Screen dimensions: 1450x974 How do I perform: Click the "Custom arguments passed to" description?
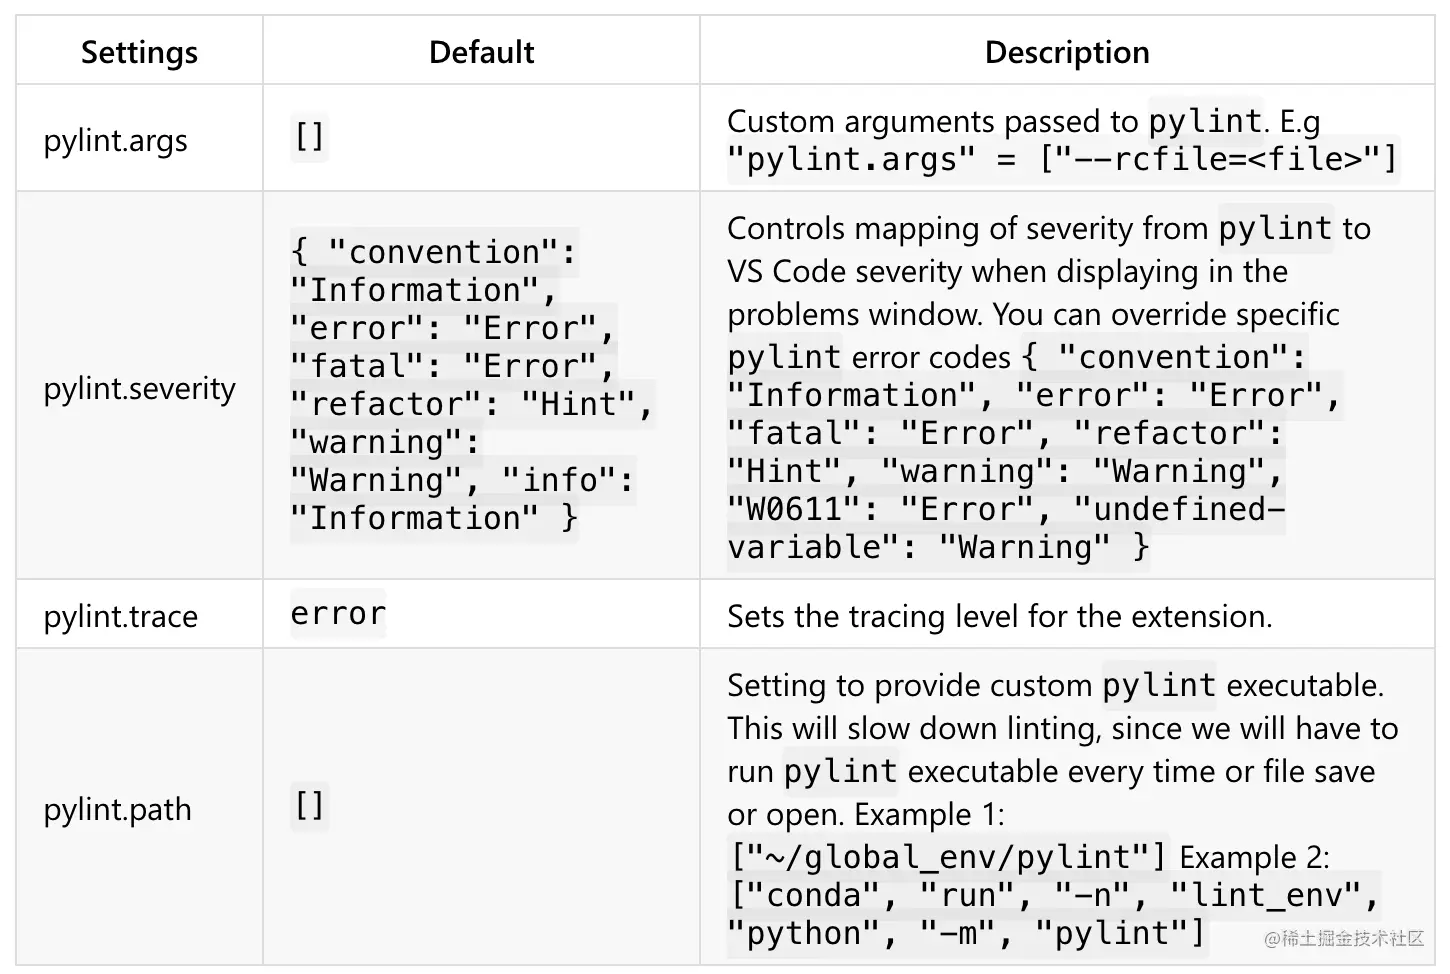[x=932, y=121]
